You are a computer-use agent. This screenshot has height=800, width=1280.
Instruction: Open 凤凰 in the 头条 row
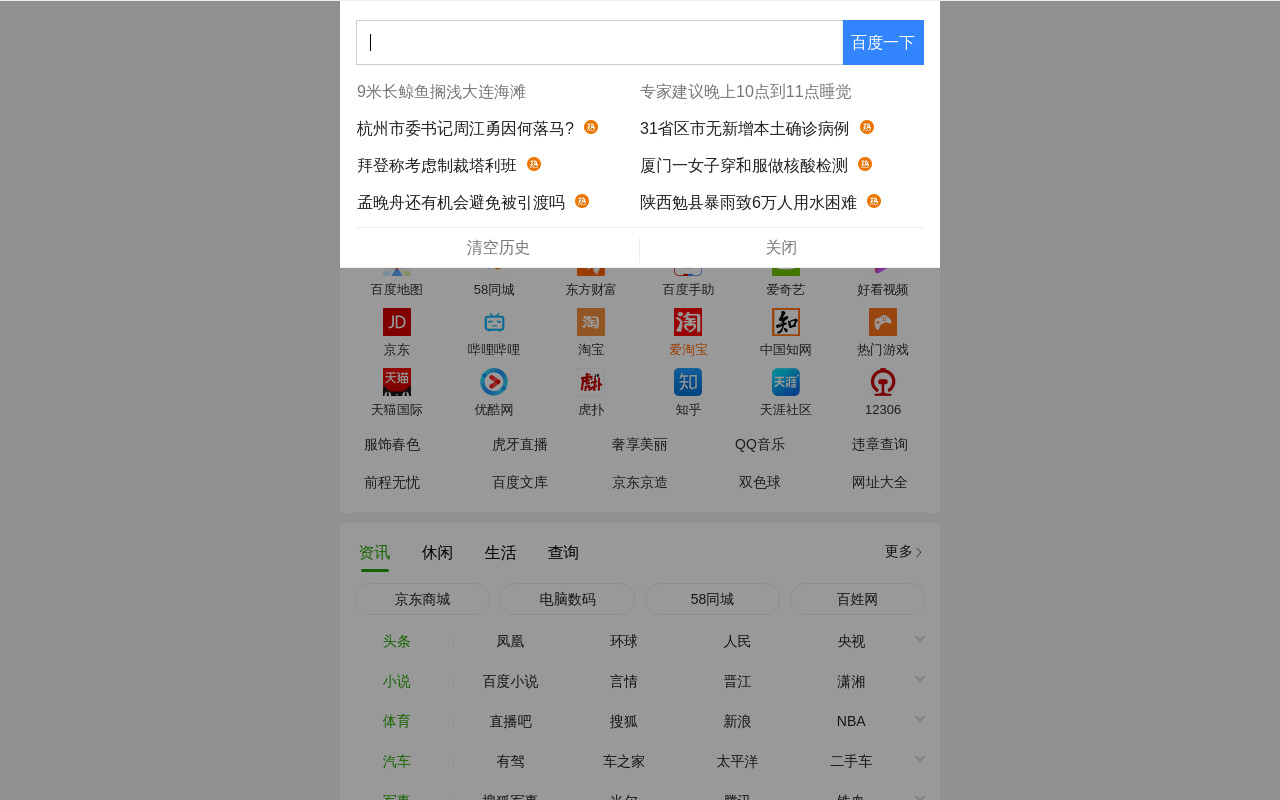510,642
